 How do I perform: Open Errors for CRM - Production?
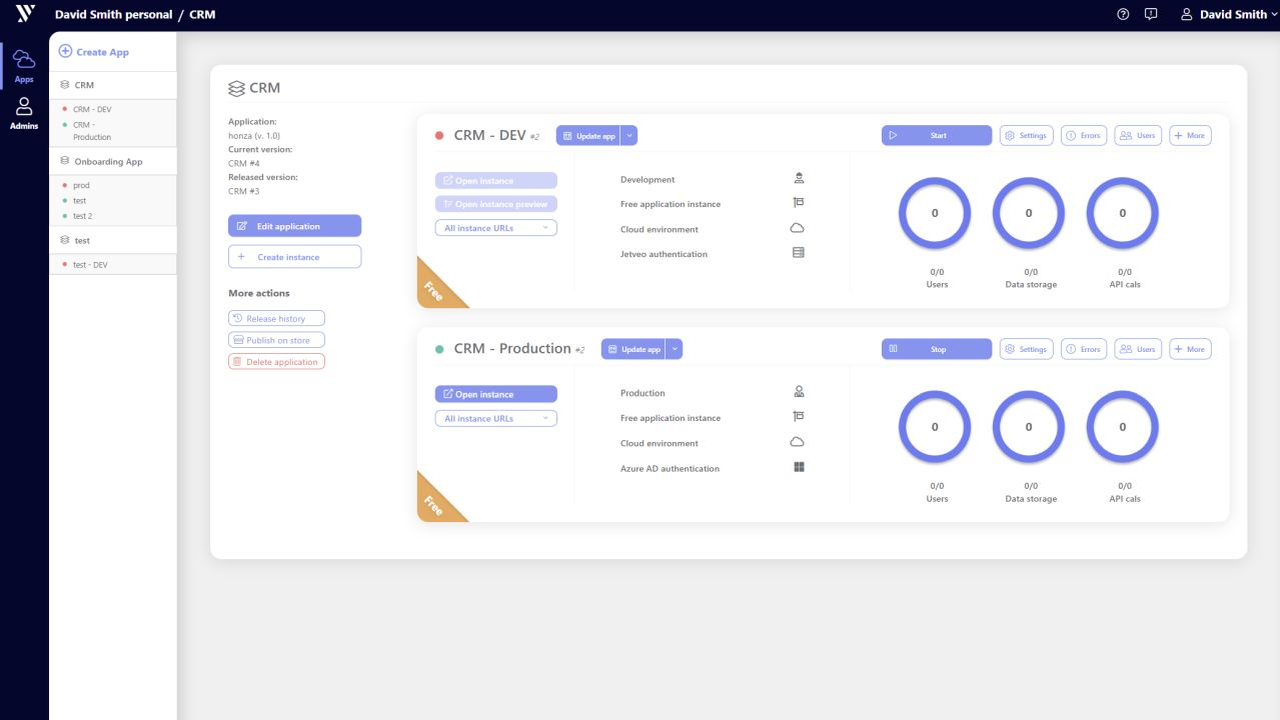point(1084,349)
